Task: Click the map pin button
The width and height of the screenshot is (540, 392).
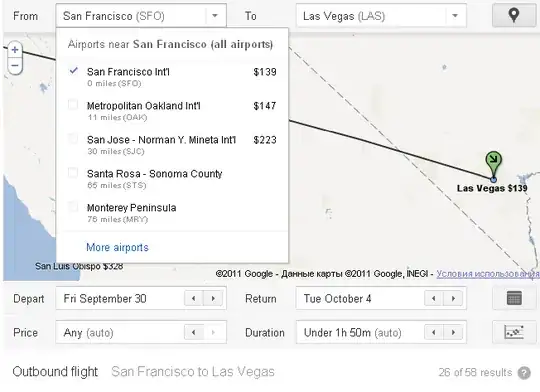Action: pos(514,16)
